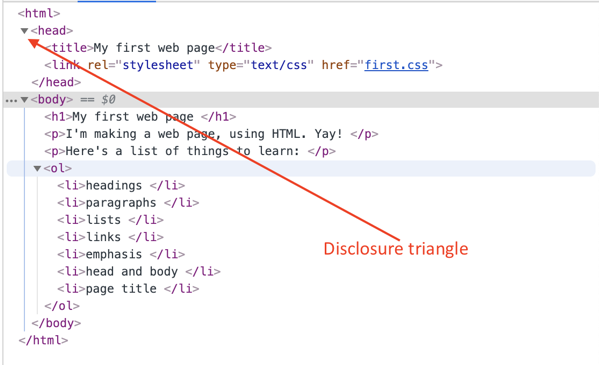The width and height of the screenshot is (599, 365).
Task: Select the 'Here's a list of things' paragraph
Action: [x=190, y=151]
